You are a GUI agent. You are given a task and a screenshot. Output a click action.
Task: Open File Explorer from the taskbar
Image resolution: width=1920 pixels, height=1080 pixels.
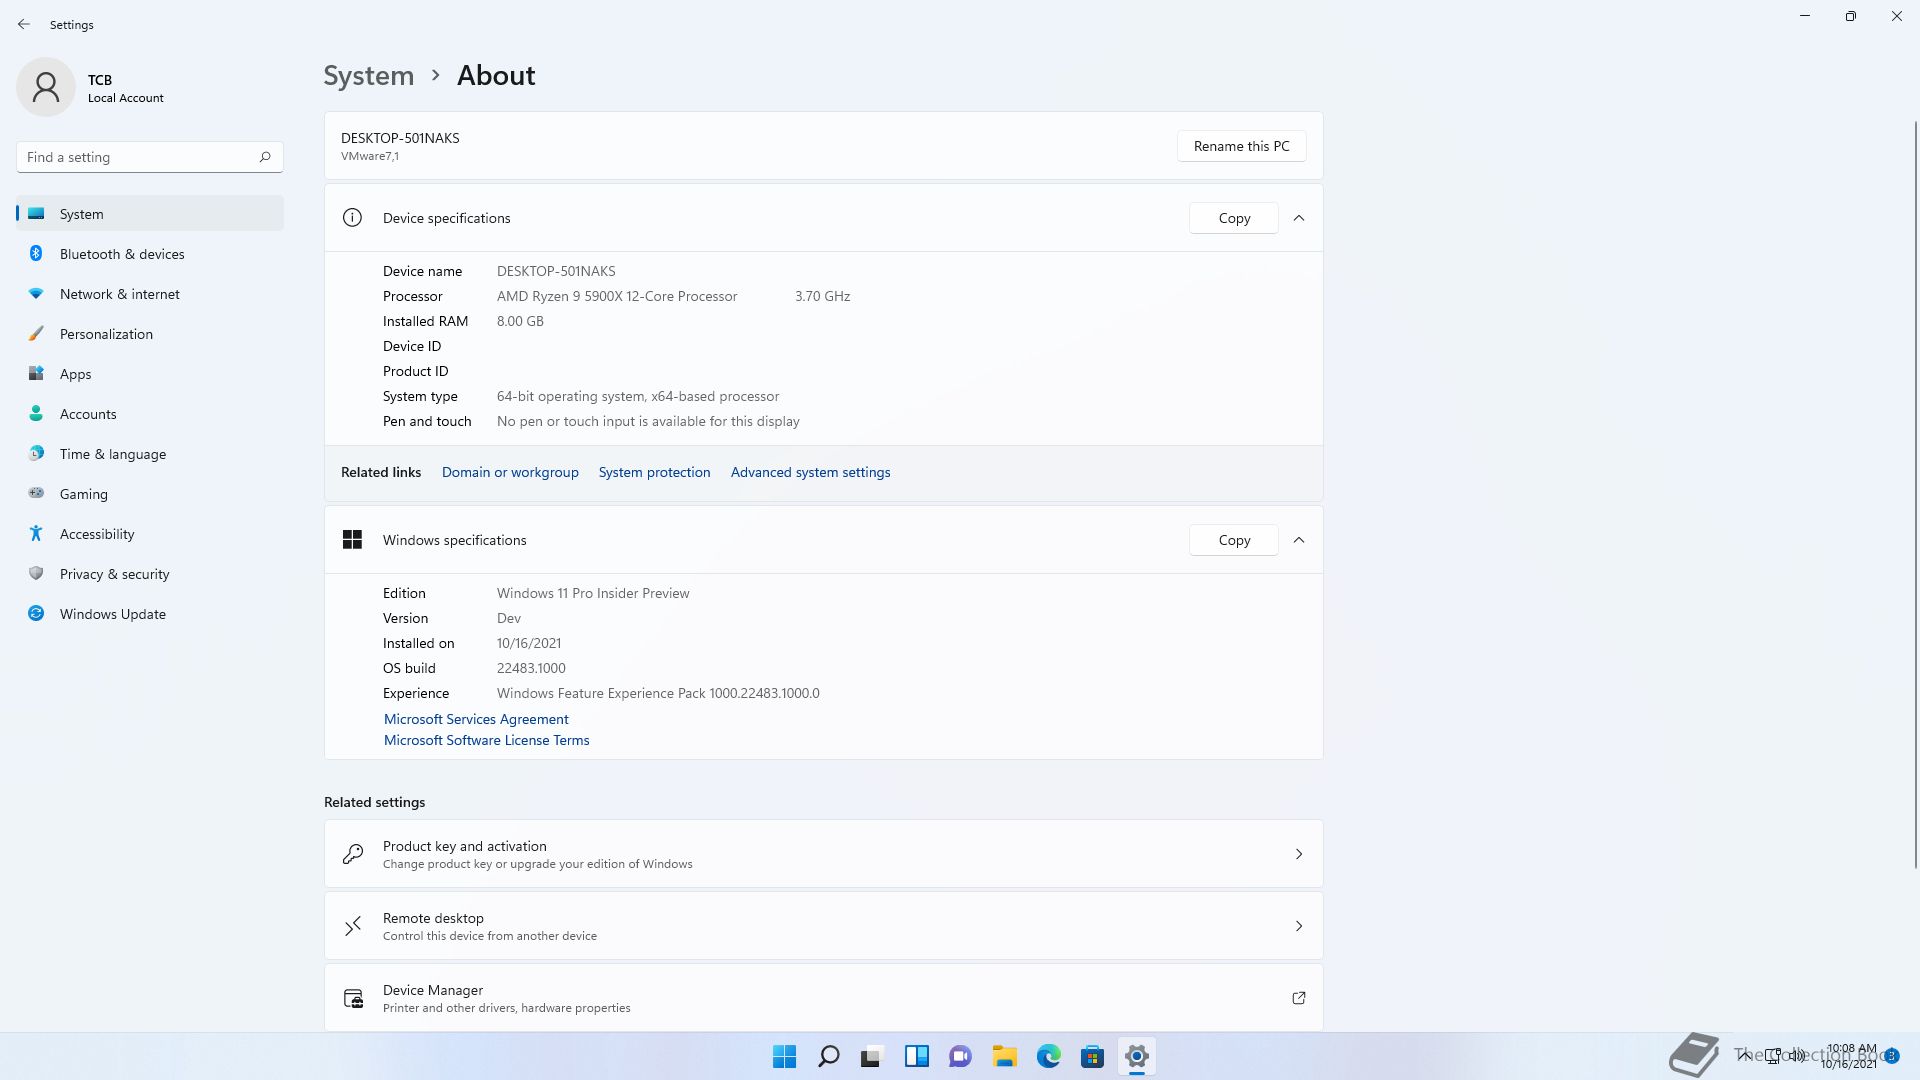(x=1004, y=1056)
